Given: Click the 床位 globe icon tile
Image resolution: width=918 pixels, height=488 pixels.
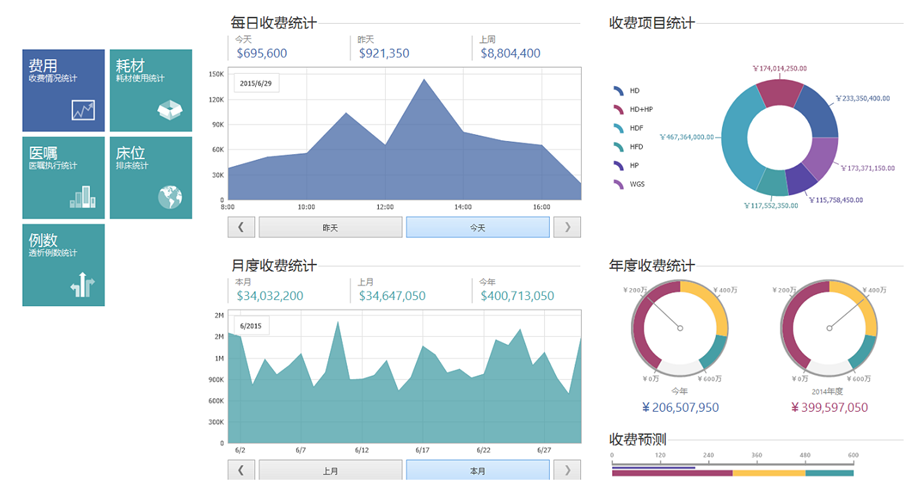Looking at the screenshot, I should point(170,197).
